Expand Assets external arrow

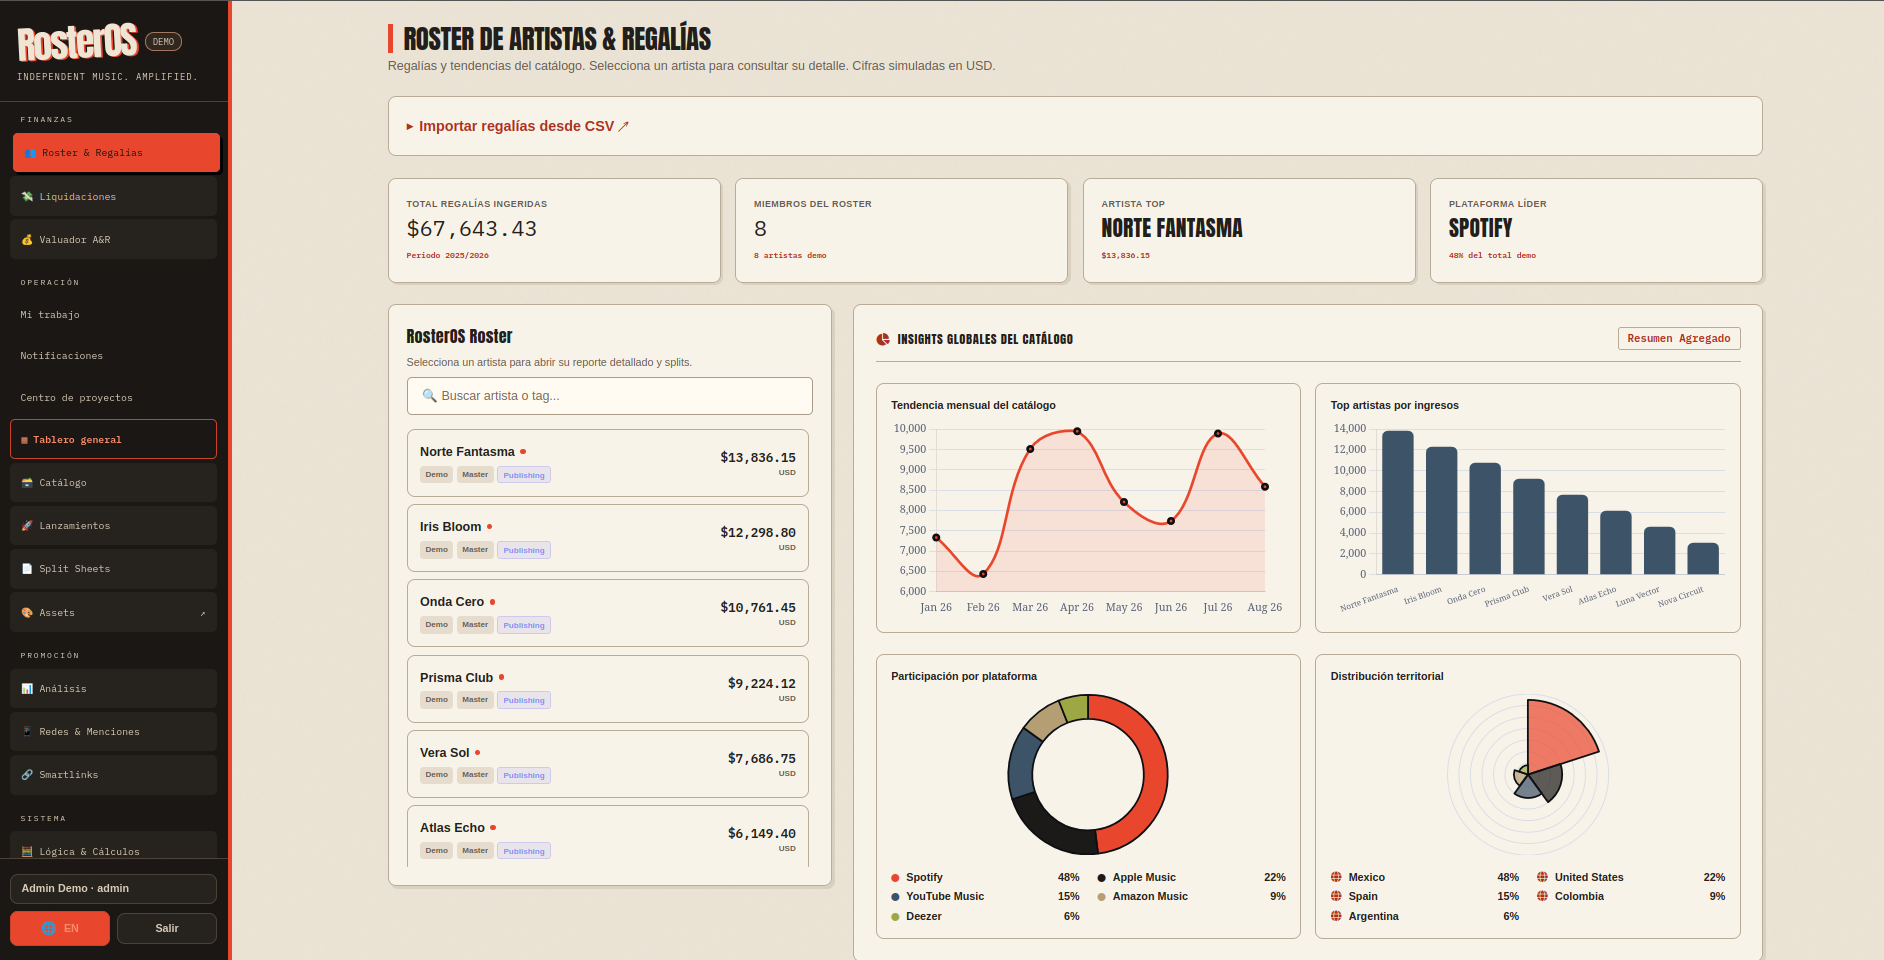tap(203, 613)
